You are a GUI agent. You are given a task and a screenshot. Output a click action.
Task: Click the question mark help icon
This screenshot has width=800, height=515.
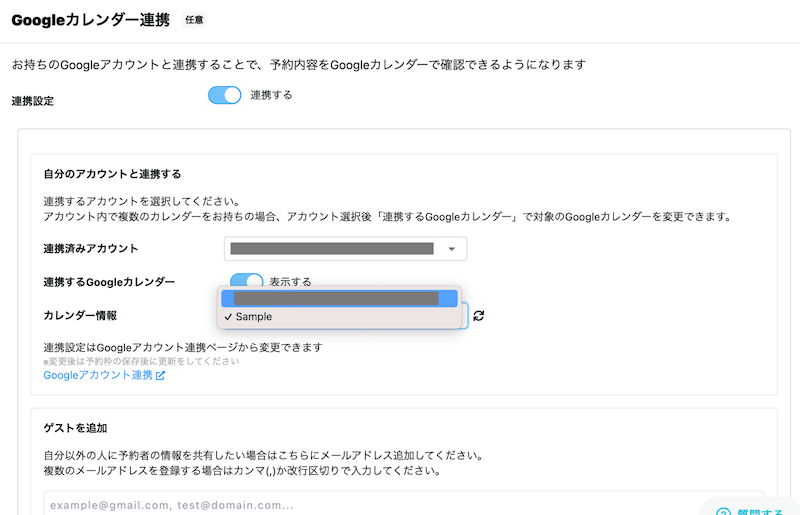[x=724, y=512]
